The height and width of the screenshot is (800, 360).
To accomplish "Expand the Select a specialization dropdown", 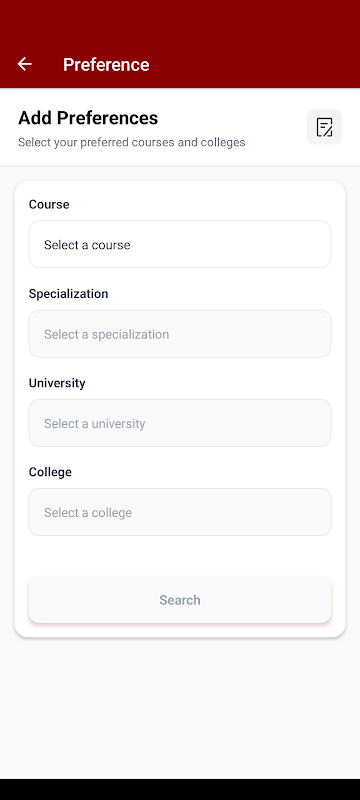I will 180,334.
